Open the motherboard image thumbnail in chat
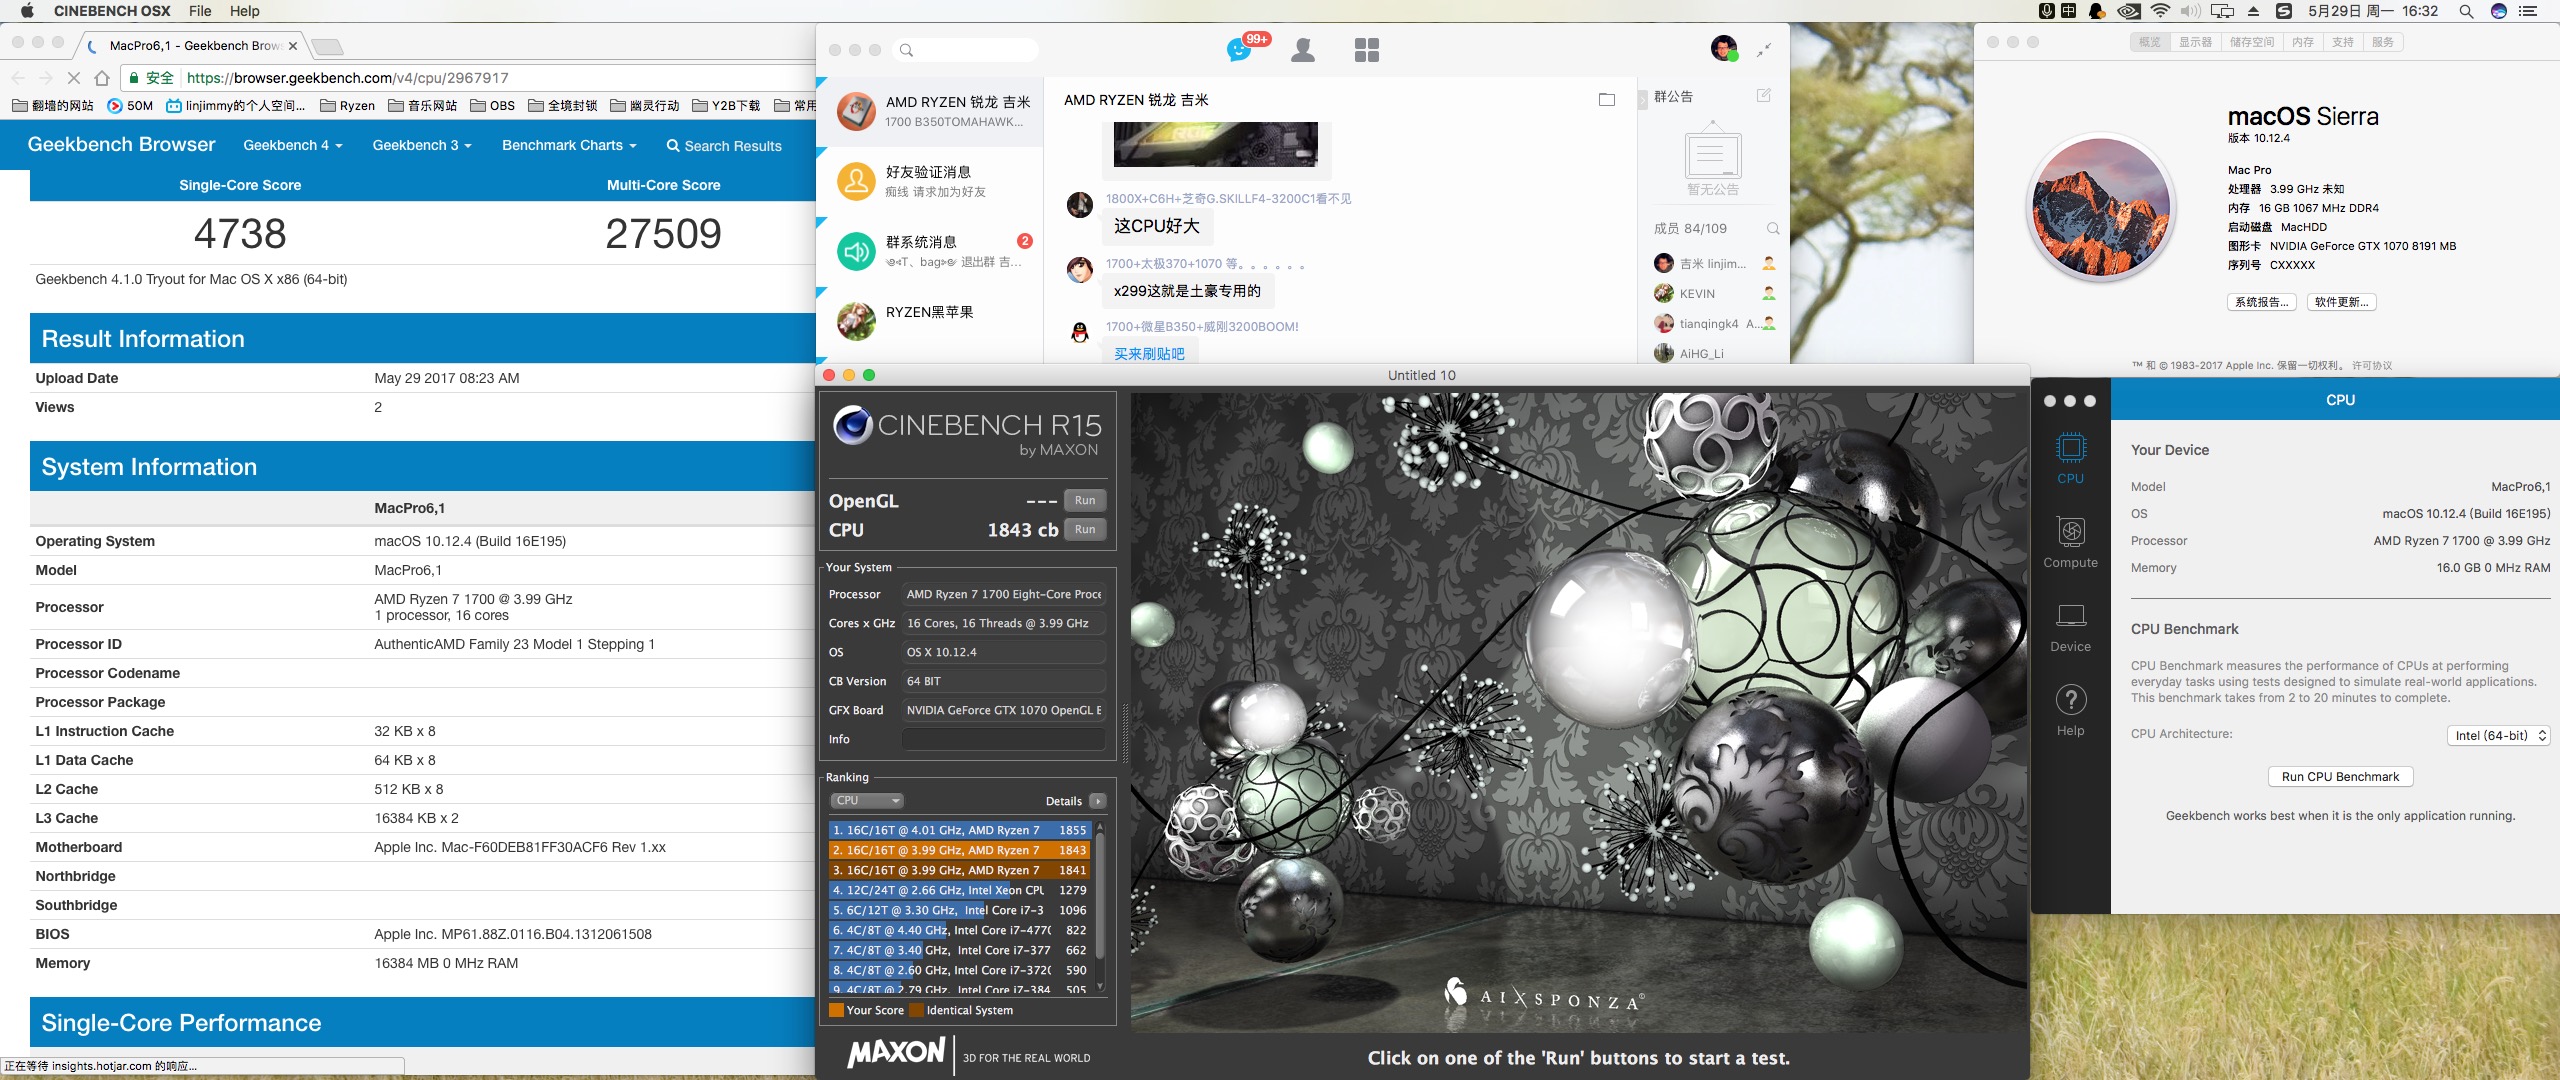Viewport: 2560px width, 1080px height. click(1215, 145)
